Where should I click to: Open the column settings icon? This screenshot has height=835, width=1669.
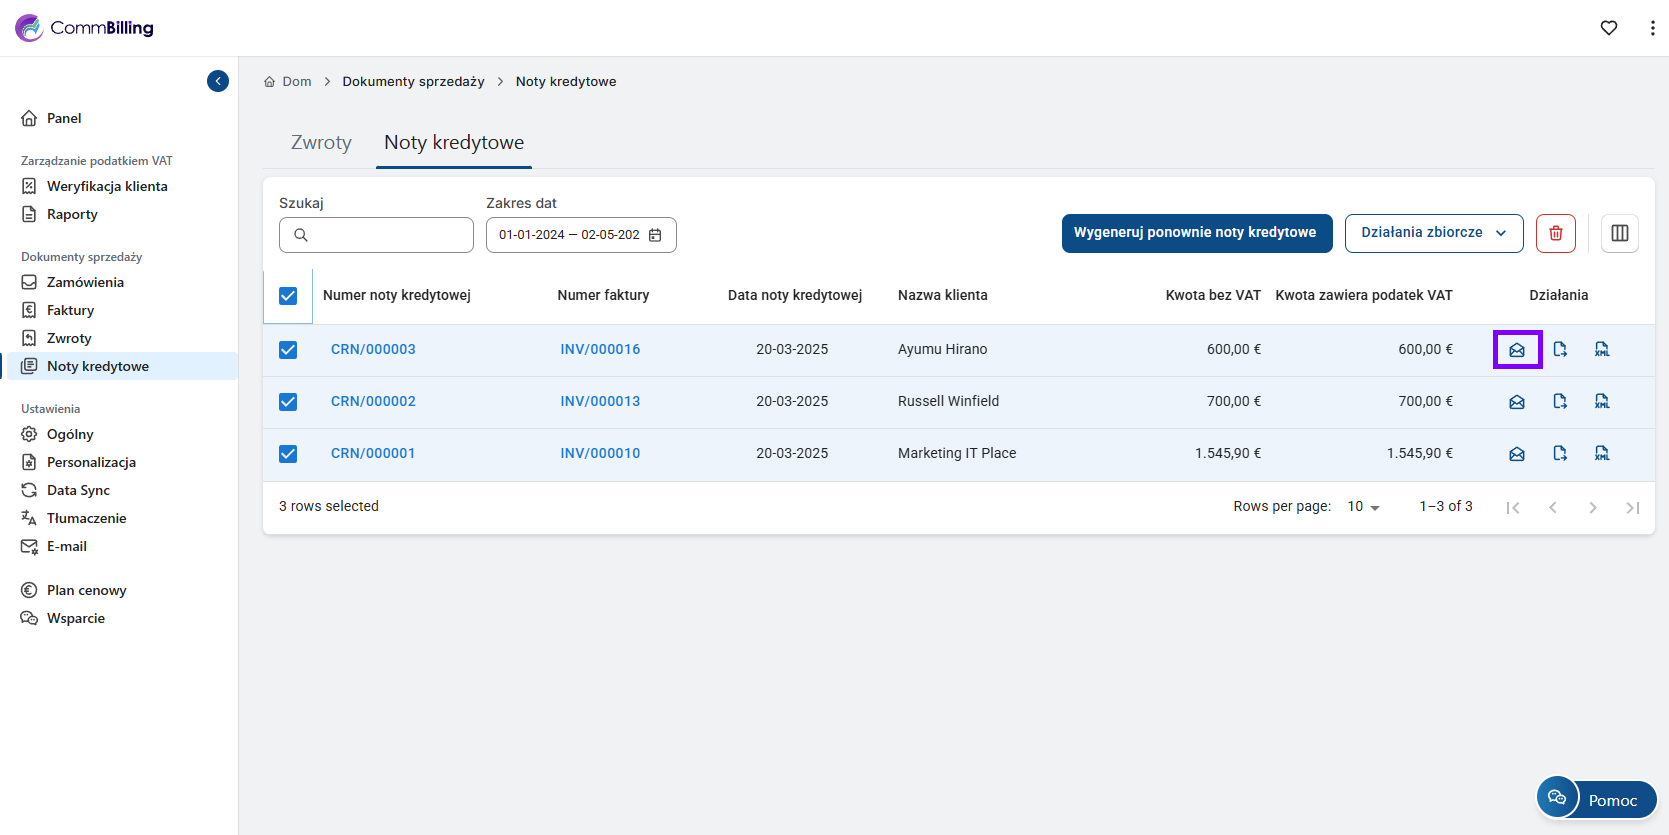coord(1620,233)
